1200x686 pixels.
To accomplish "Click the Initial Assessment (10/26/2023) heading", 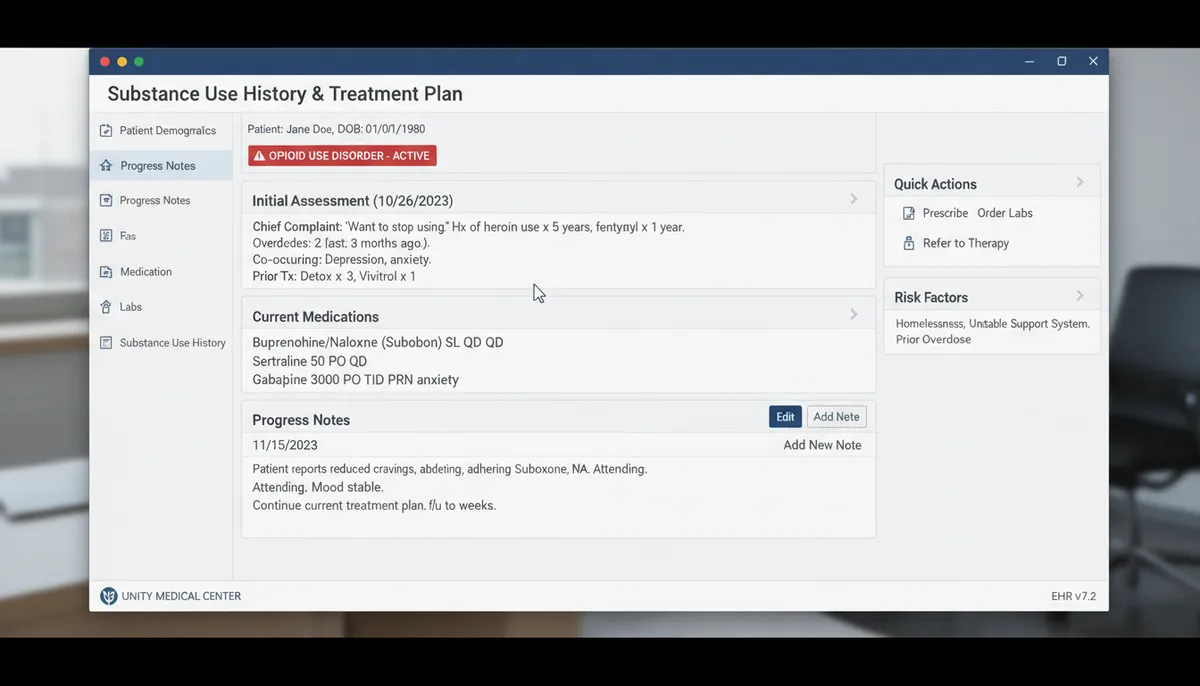I will 353,201.
